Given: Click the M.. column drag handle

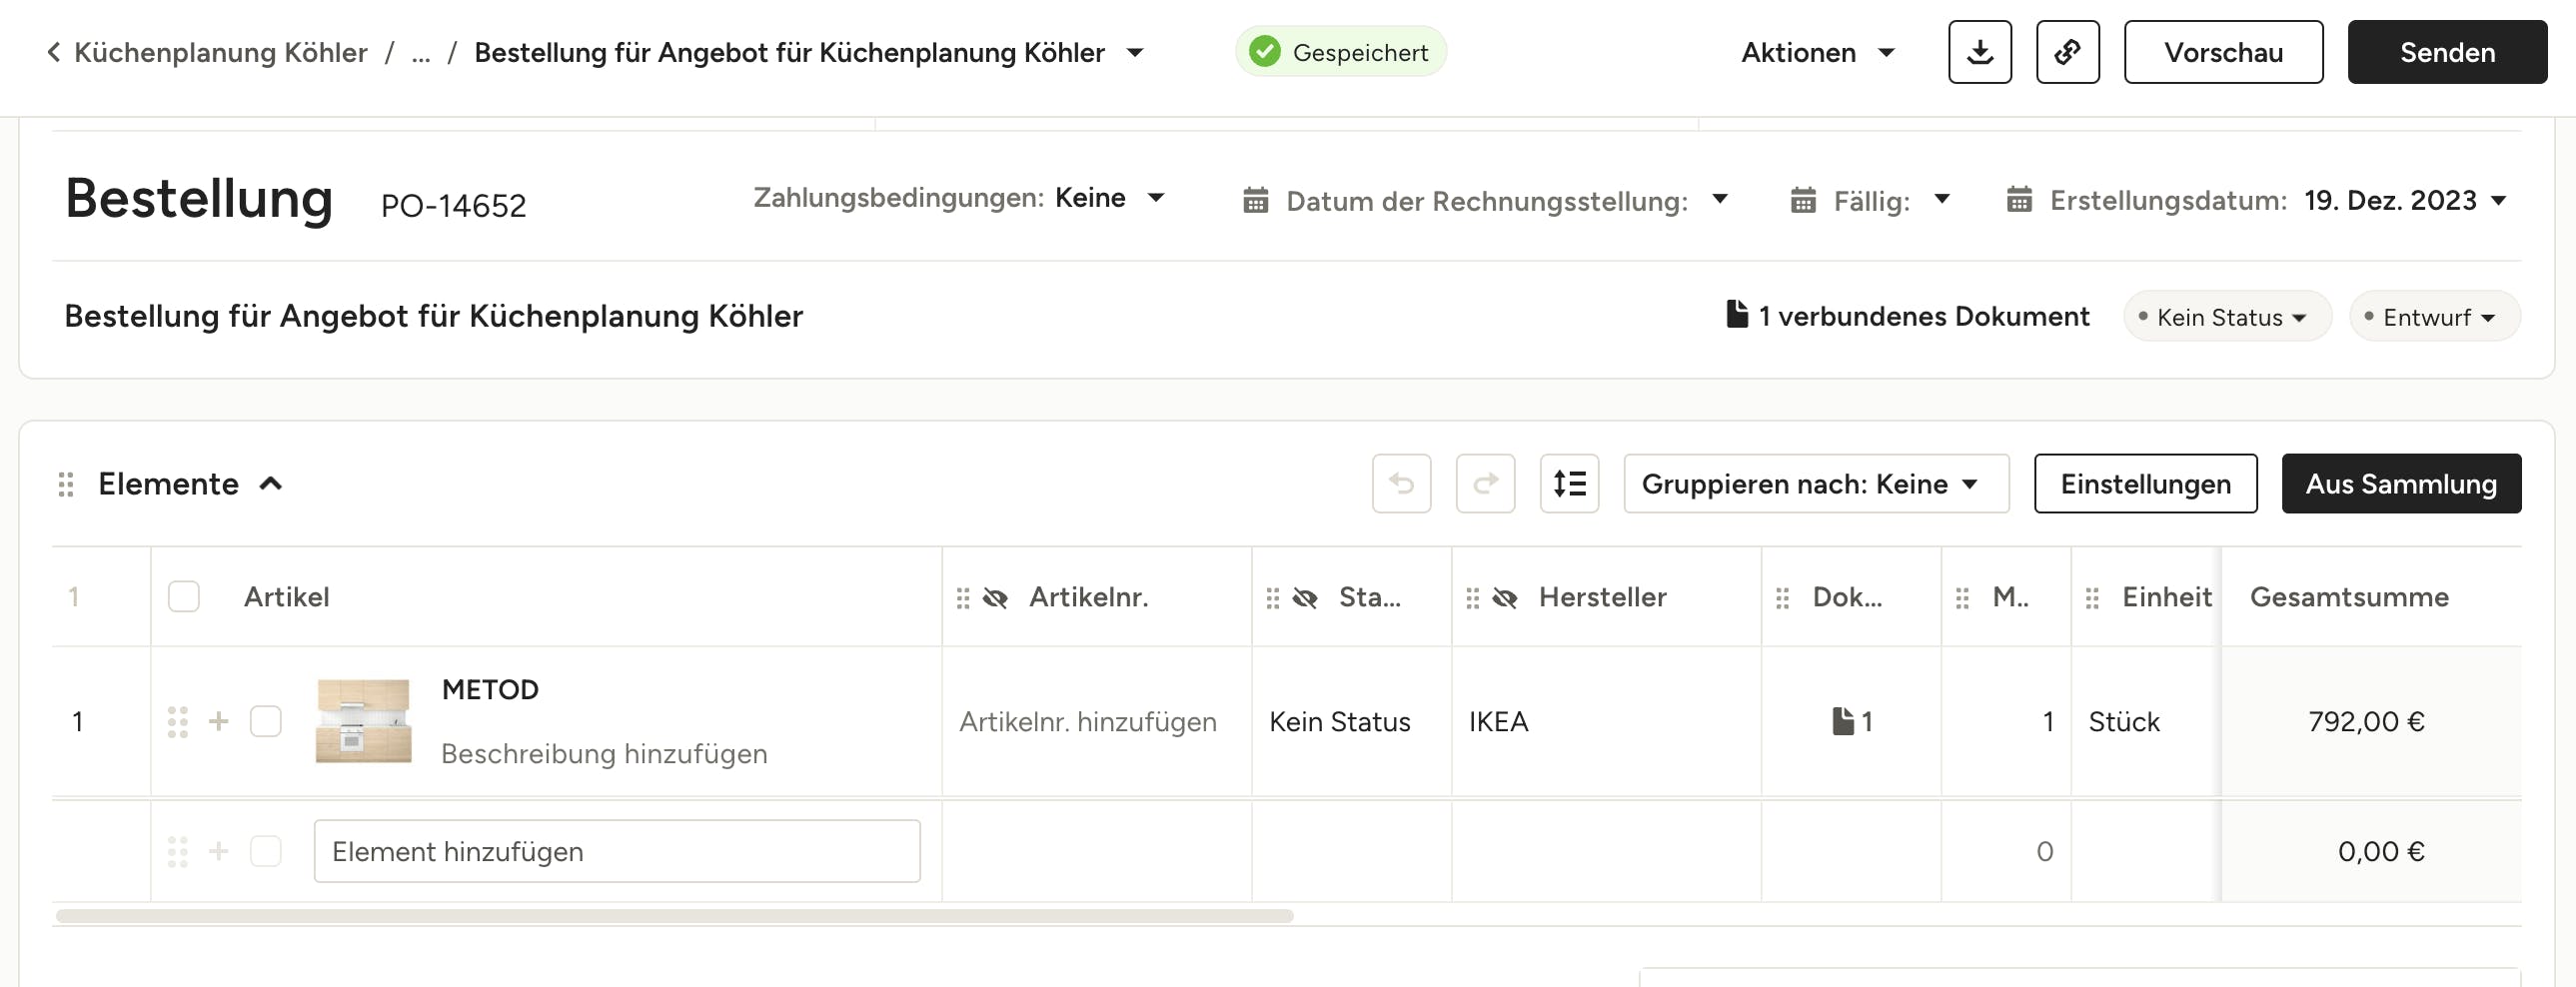Looking at the screenshot, I should [x=1963, y=598].
